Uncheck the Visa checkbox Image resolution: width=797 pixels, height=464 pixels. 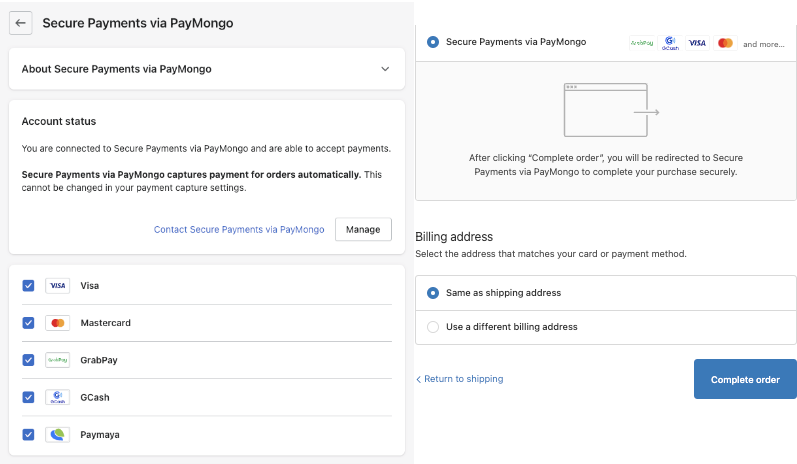point(28,286)
